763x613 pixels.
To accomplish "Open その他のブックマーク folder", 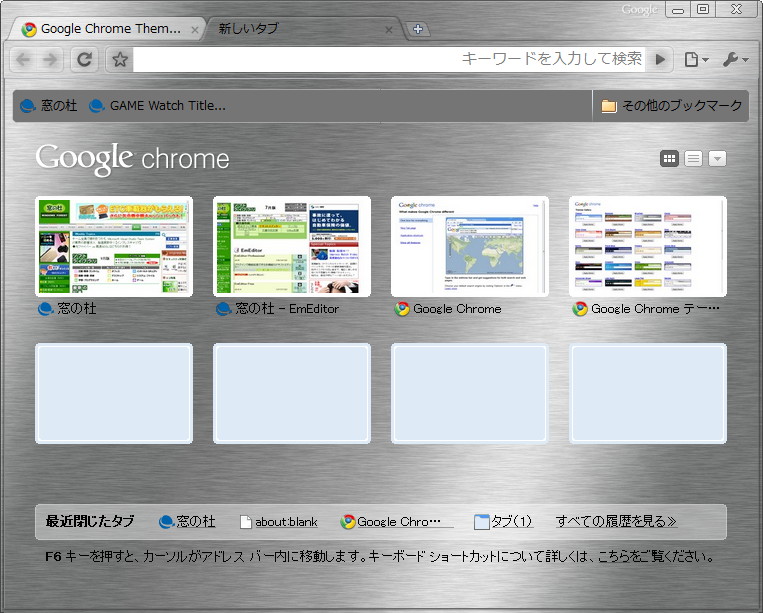I will pos(671,105).
